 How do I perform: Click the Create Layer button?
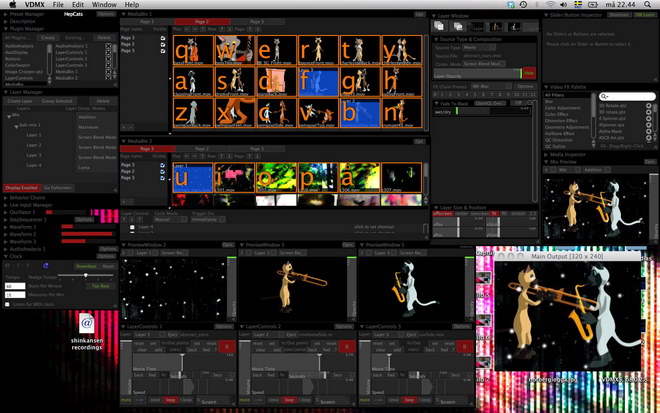point(20,101)
